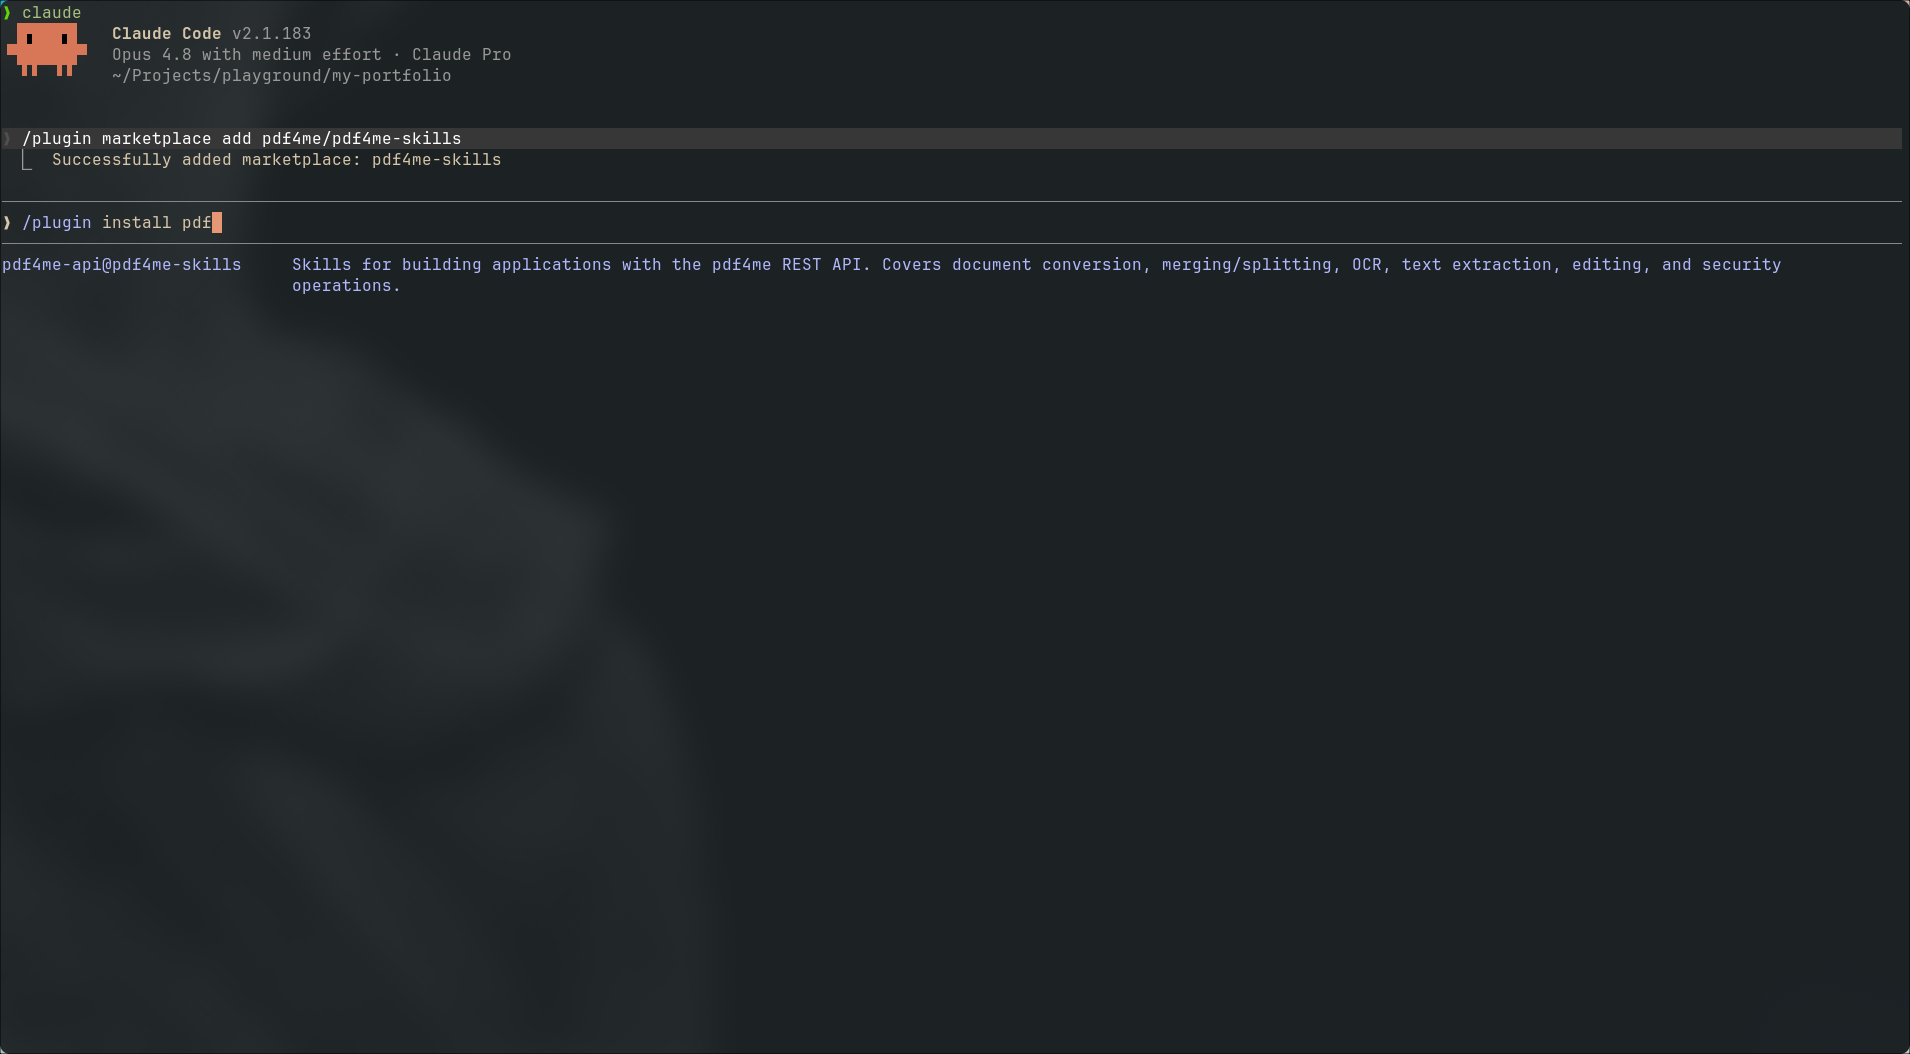The image size is (1910, 1054).
Task: Select the pdf4me-api@pdf4me-skills autocomplete suggestion
Action: [122, 264]
